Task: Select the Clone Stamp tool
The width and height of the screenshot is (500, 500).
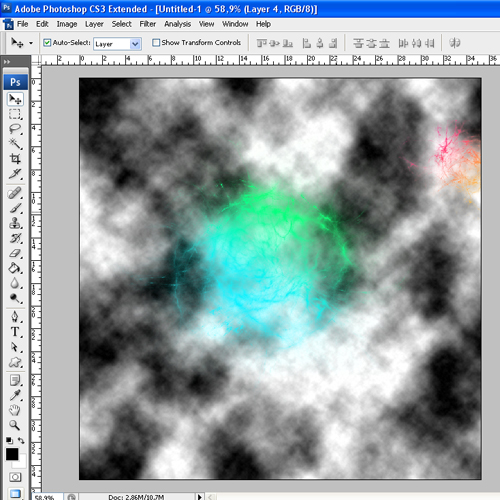Action: point(15,223)
